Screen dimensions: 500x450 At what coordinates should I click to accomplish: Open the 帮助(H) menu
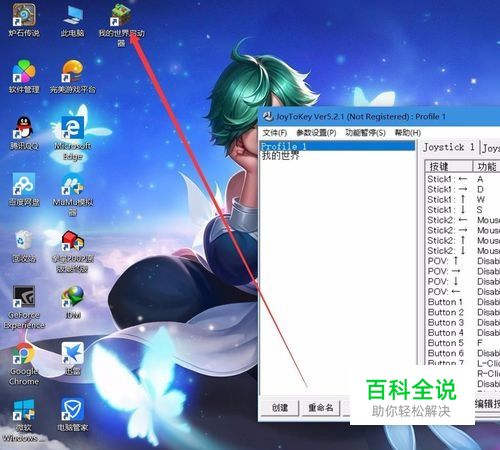408,133
